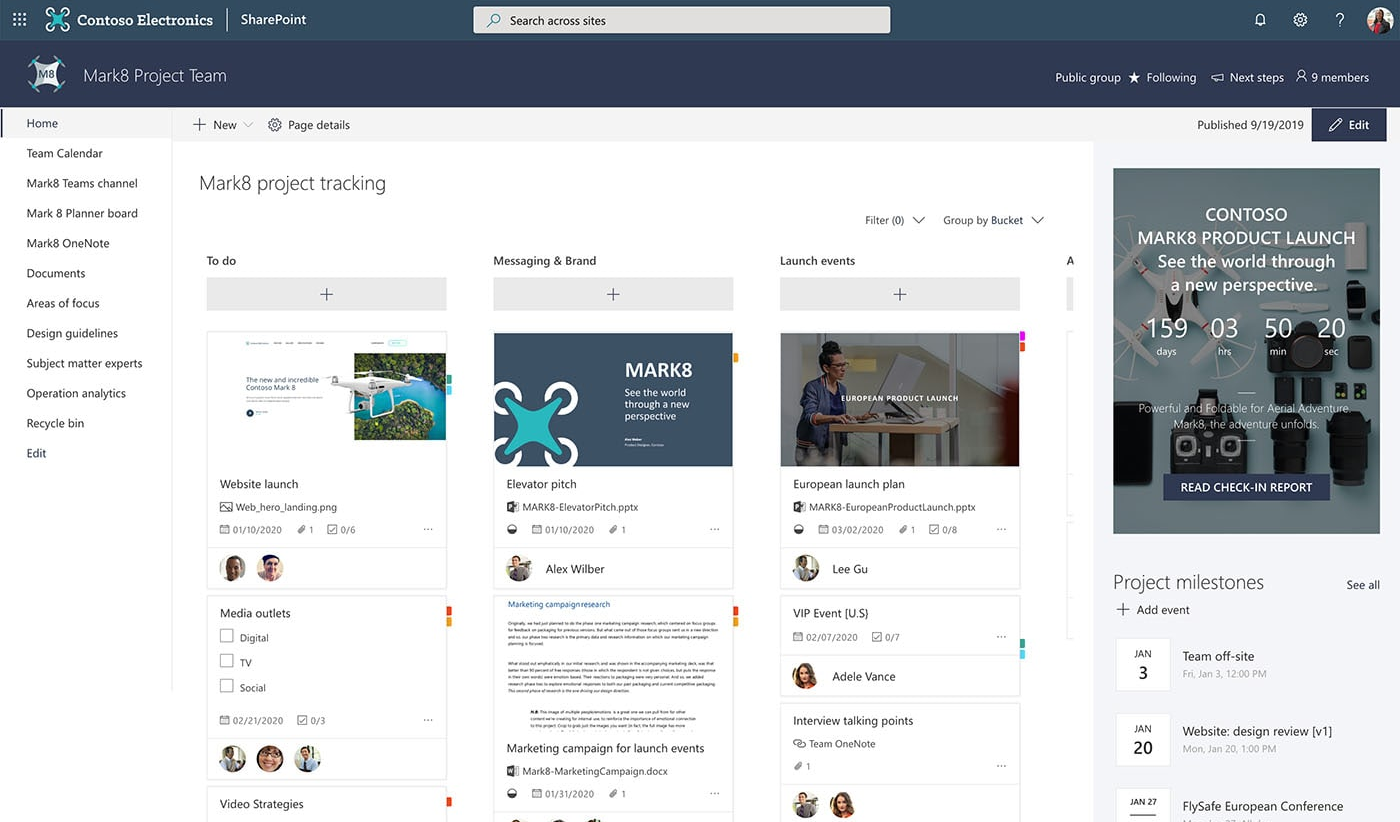Click the M8 site logo

point(47,74)
